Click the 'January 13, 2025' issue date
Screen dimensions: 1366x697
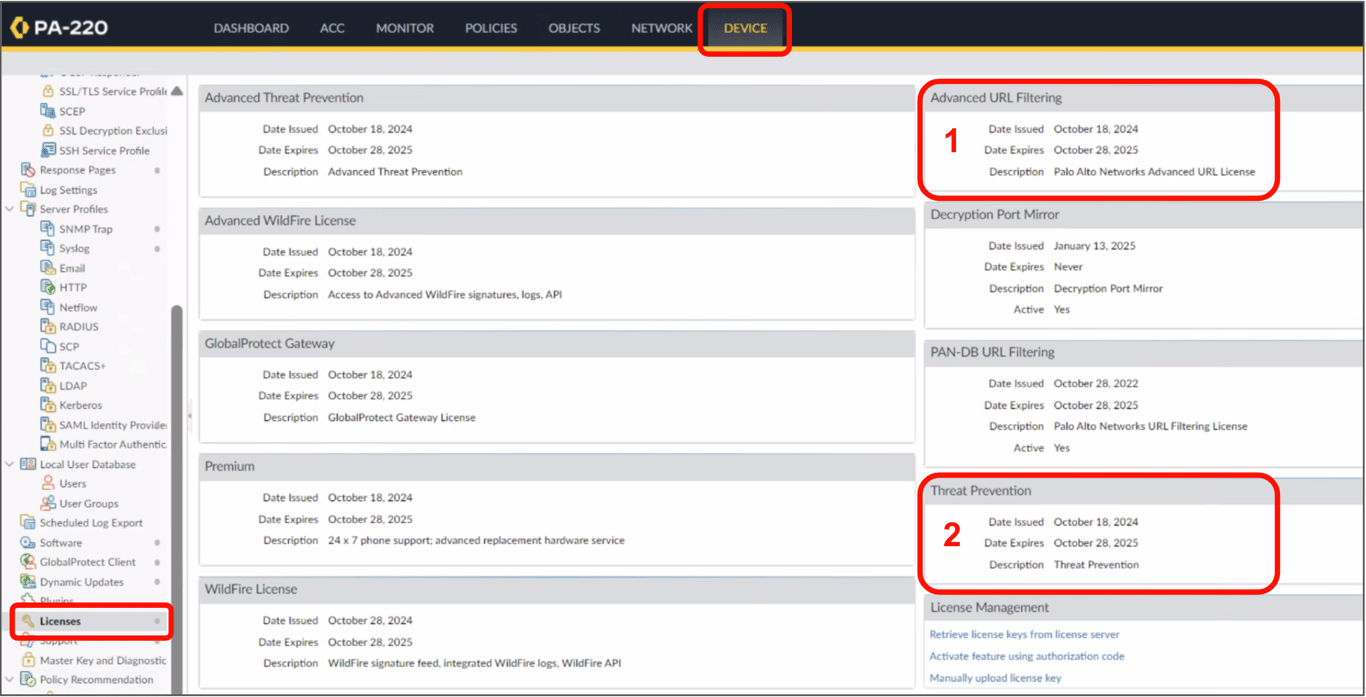1094,246
